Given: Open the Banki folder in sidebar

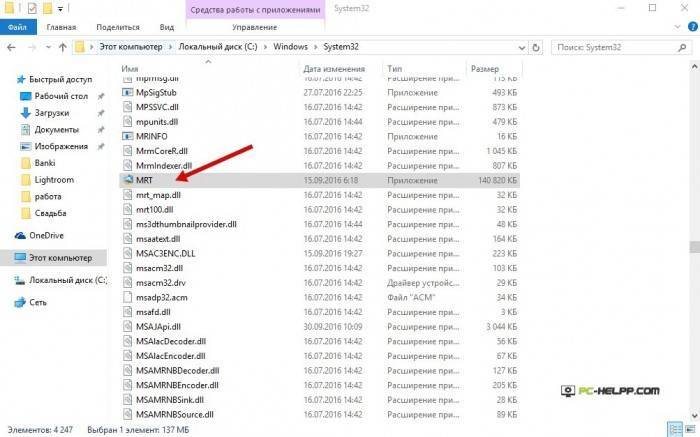Looking at the screenshot, I should pos(45,163).
